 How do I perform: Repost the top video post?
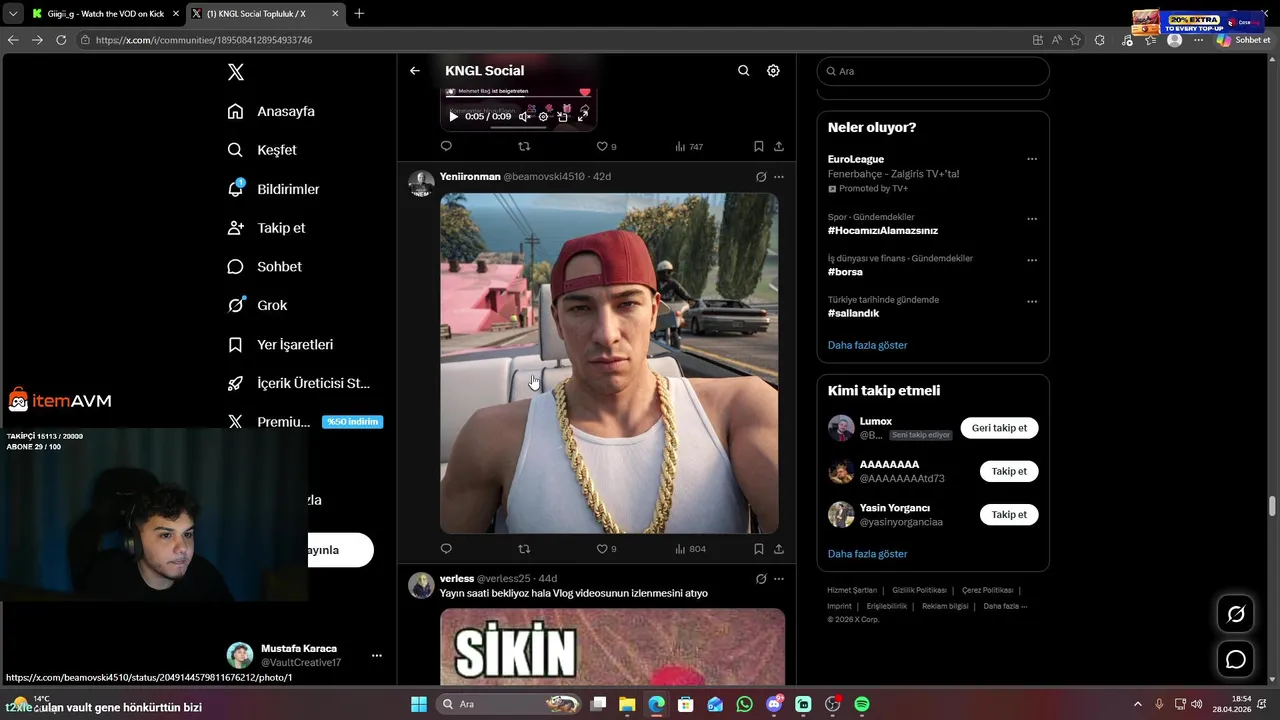pyautogui.click(x=524, y=146)
